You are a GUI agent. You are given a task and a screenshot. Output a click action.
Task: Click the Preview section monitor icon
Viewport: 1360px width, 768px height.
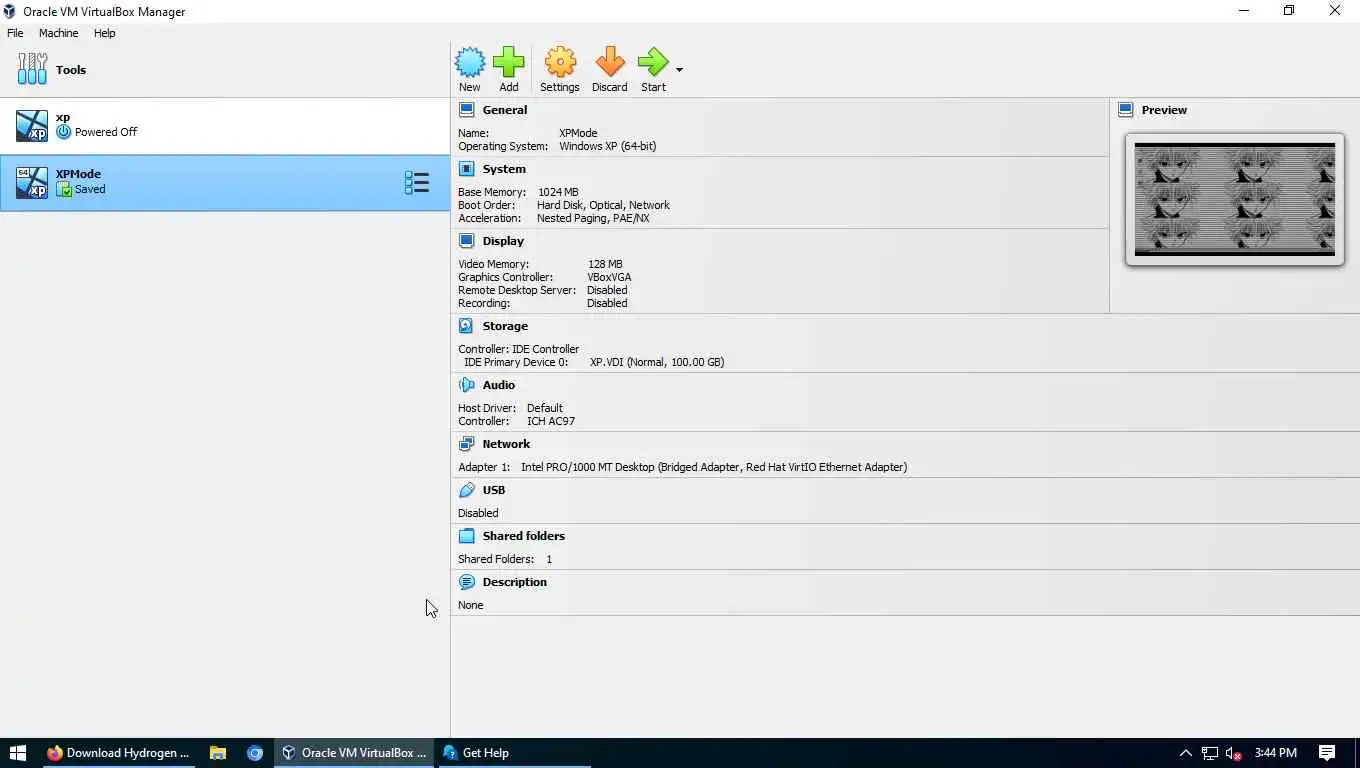click(x=1126, y=110)
